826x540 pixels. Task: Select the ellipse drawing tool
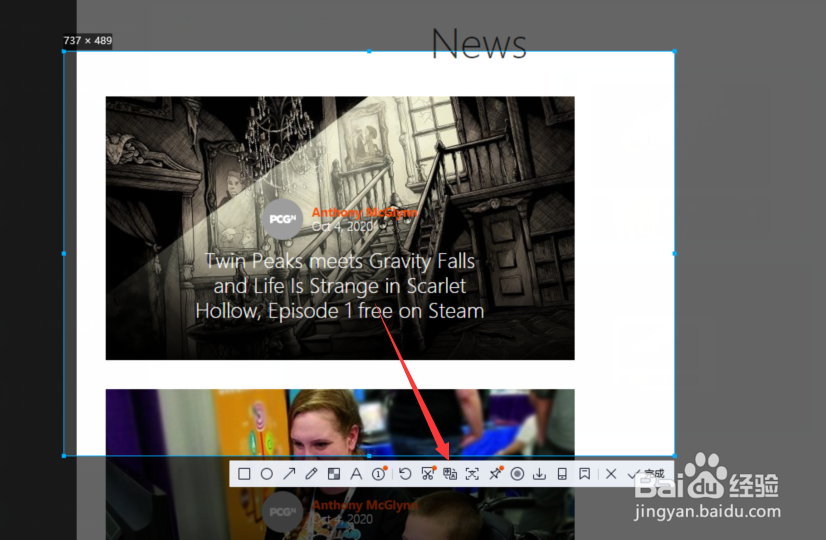267,474
